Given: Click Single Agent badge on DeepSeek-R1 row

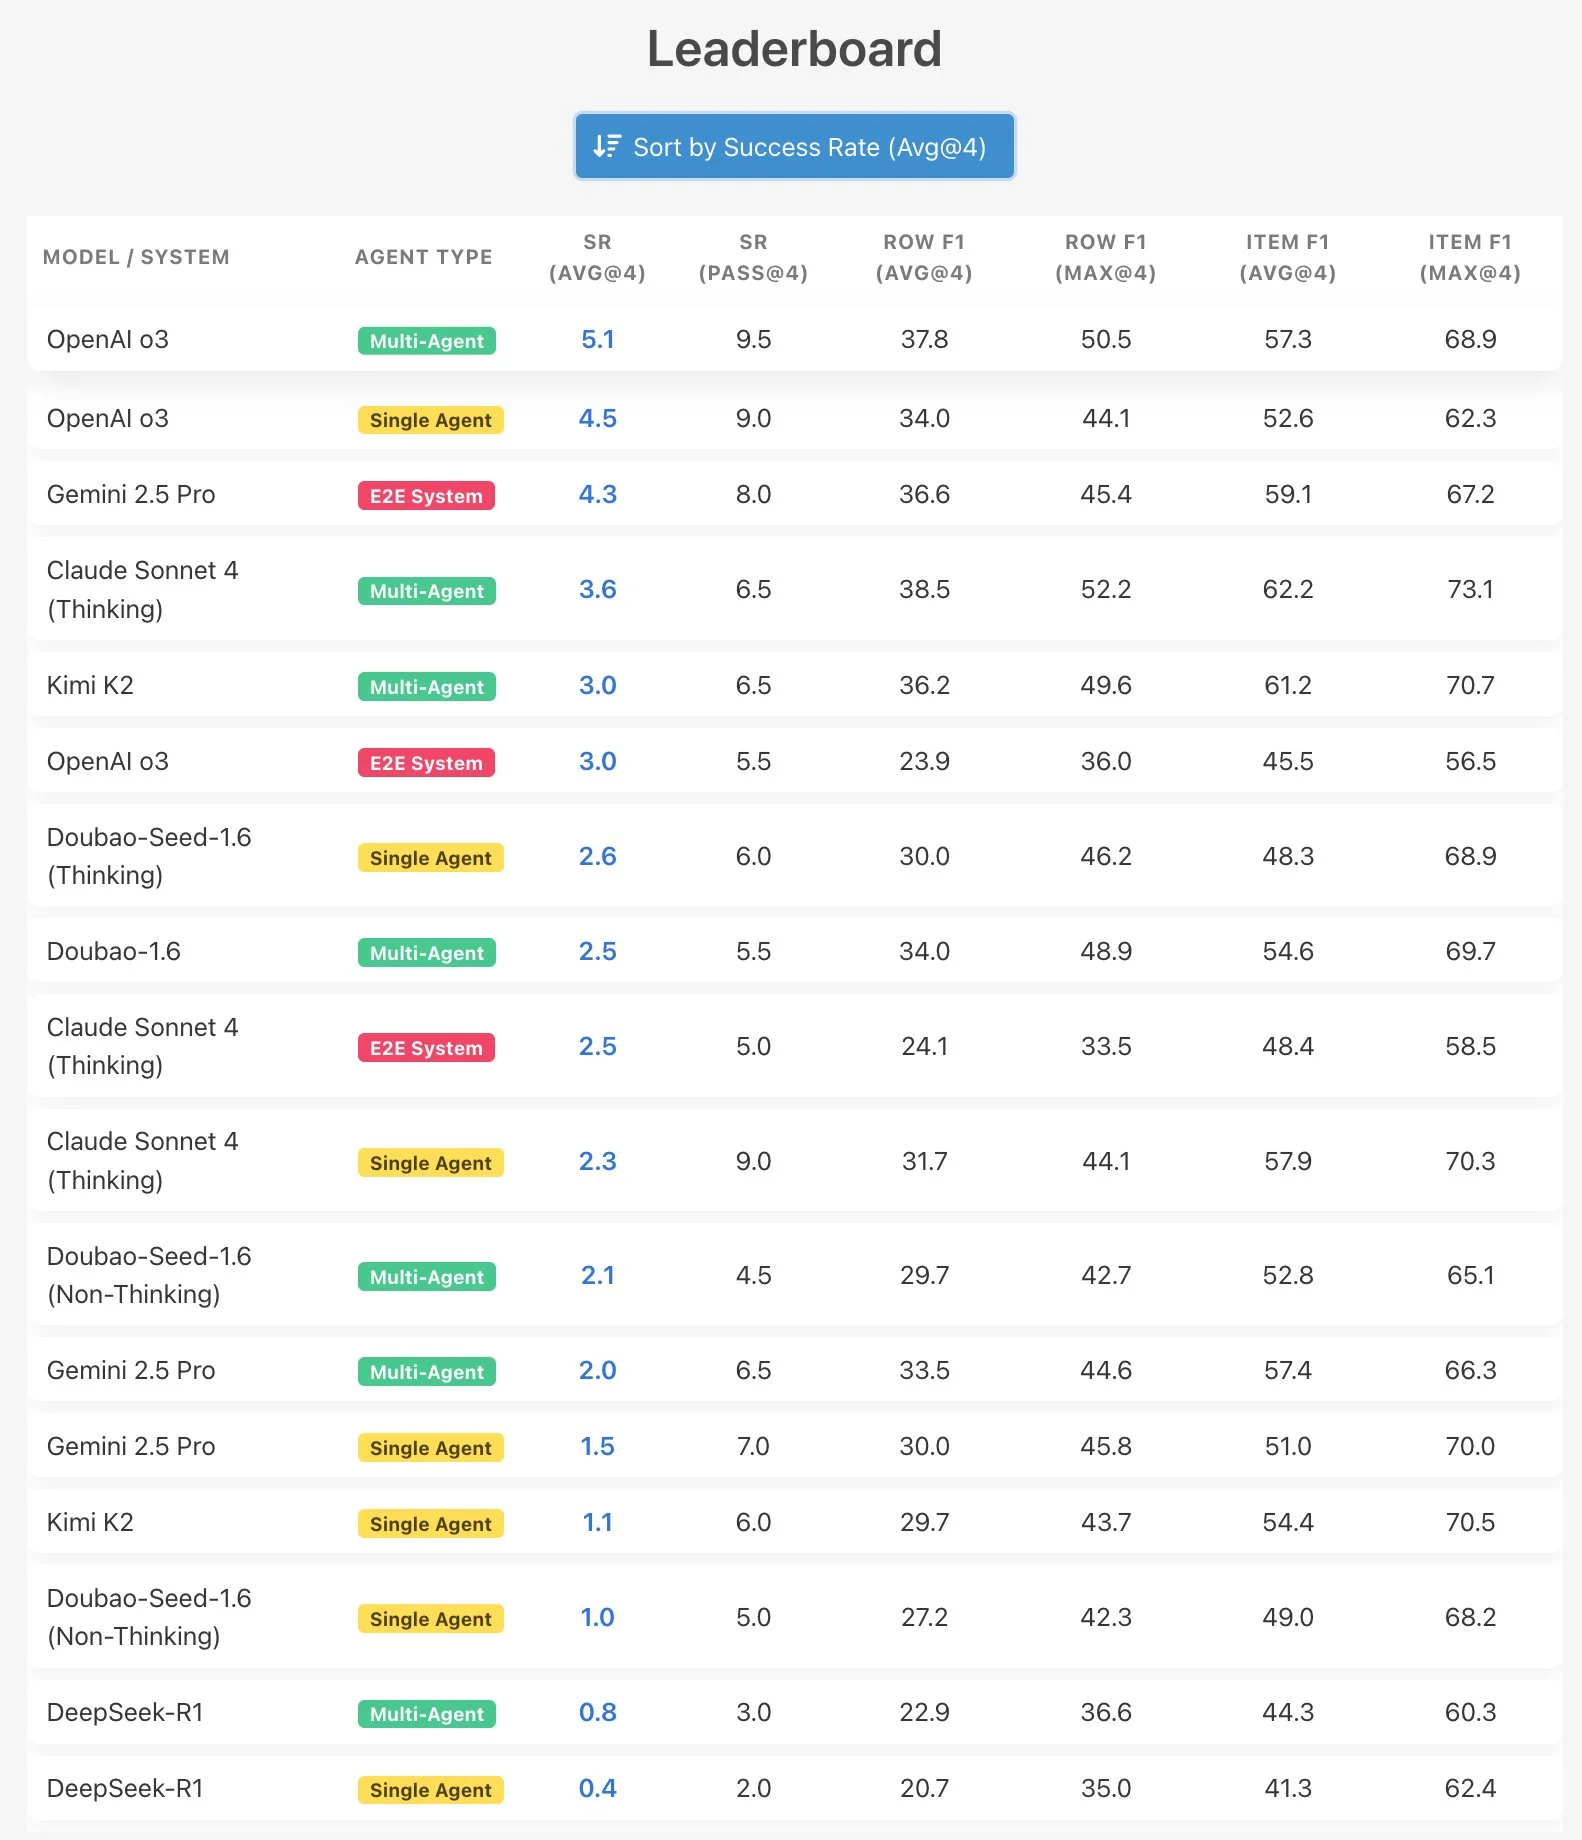Looking at the screenshot, I should 431,1790.
